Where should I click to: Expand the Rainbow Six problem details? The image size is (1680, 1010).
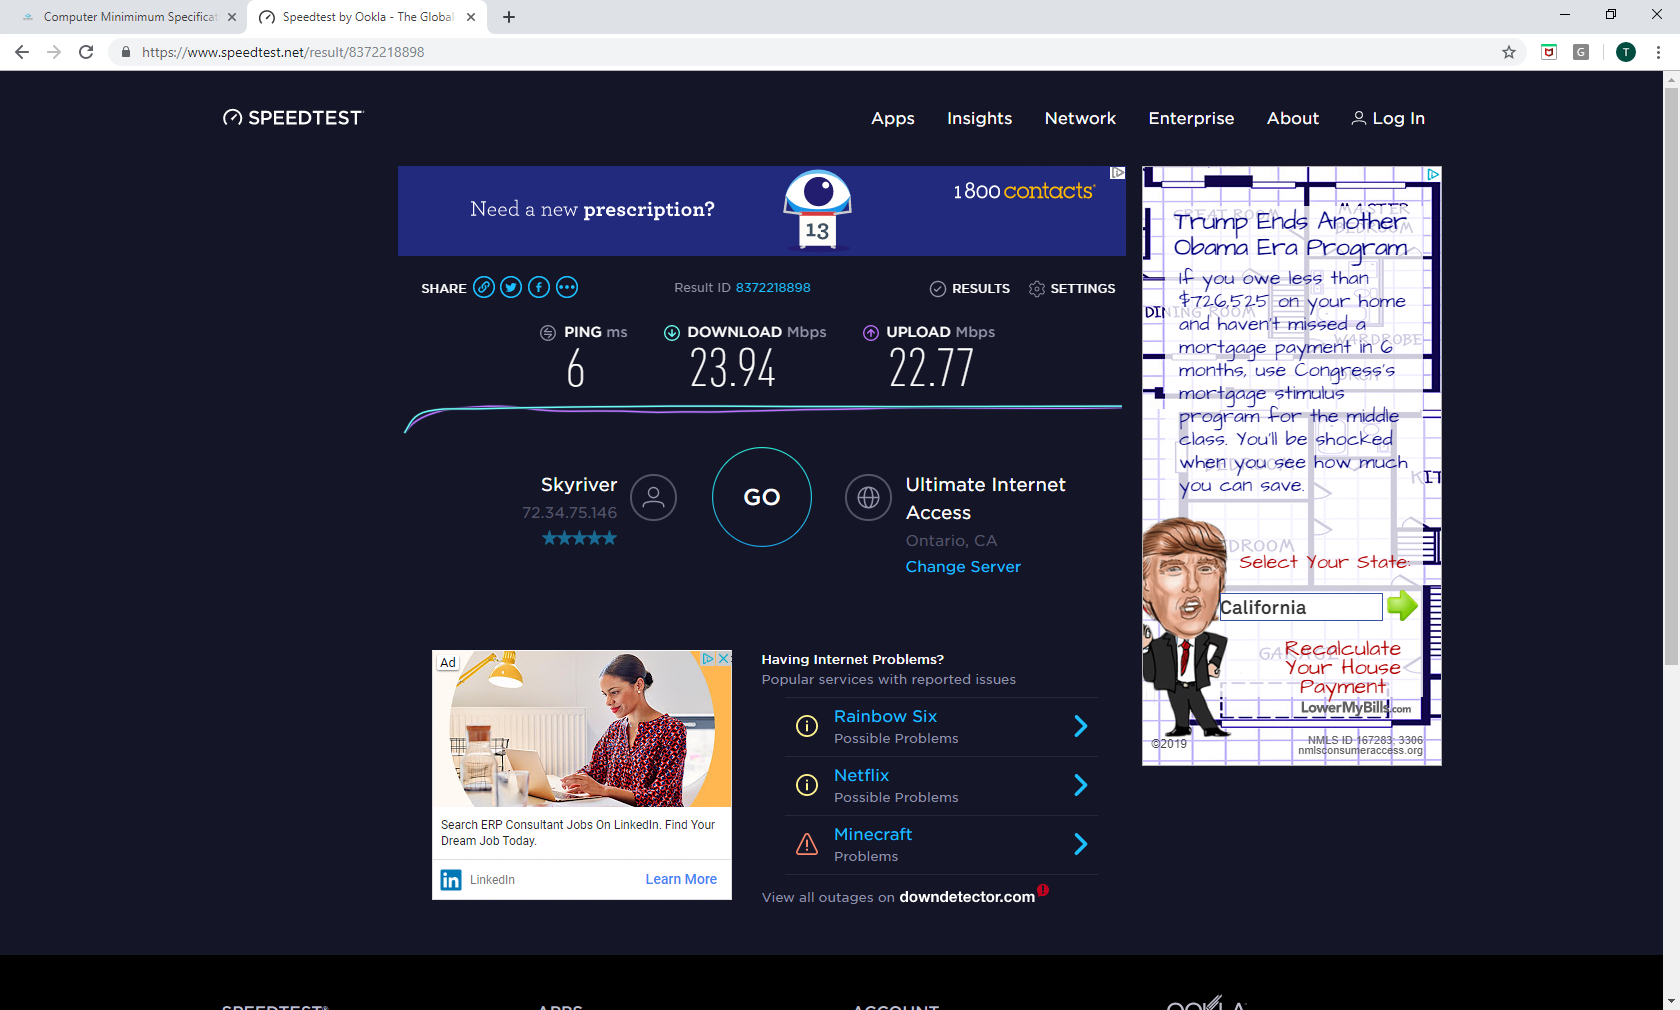(x=1081, y=726)
